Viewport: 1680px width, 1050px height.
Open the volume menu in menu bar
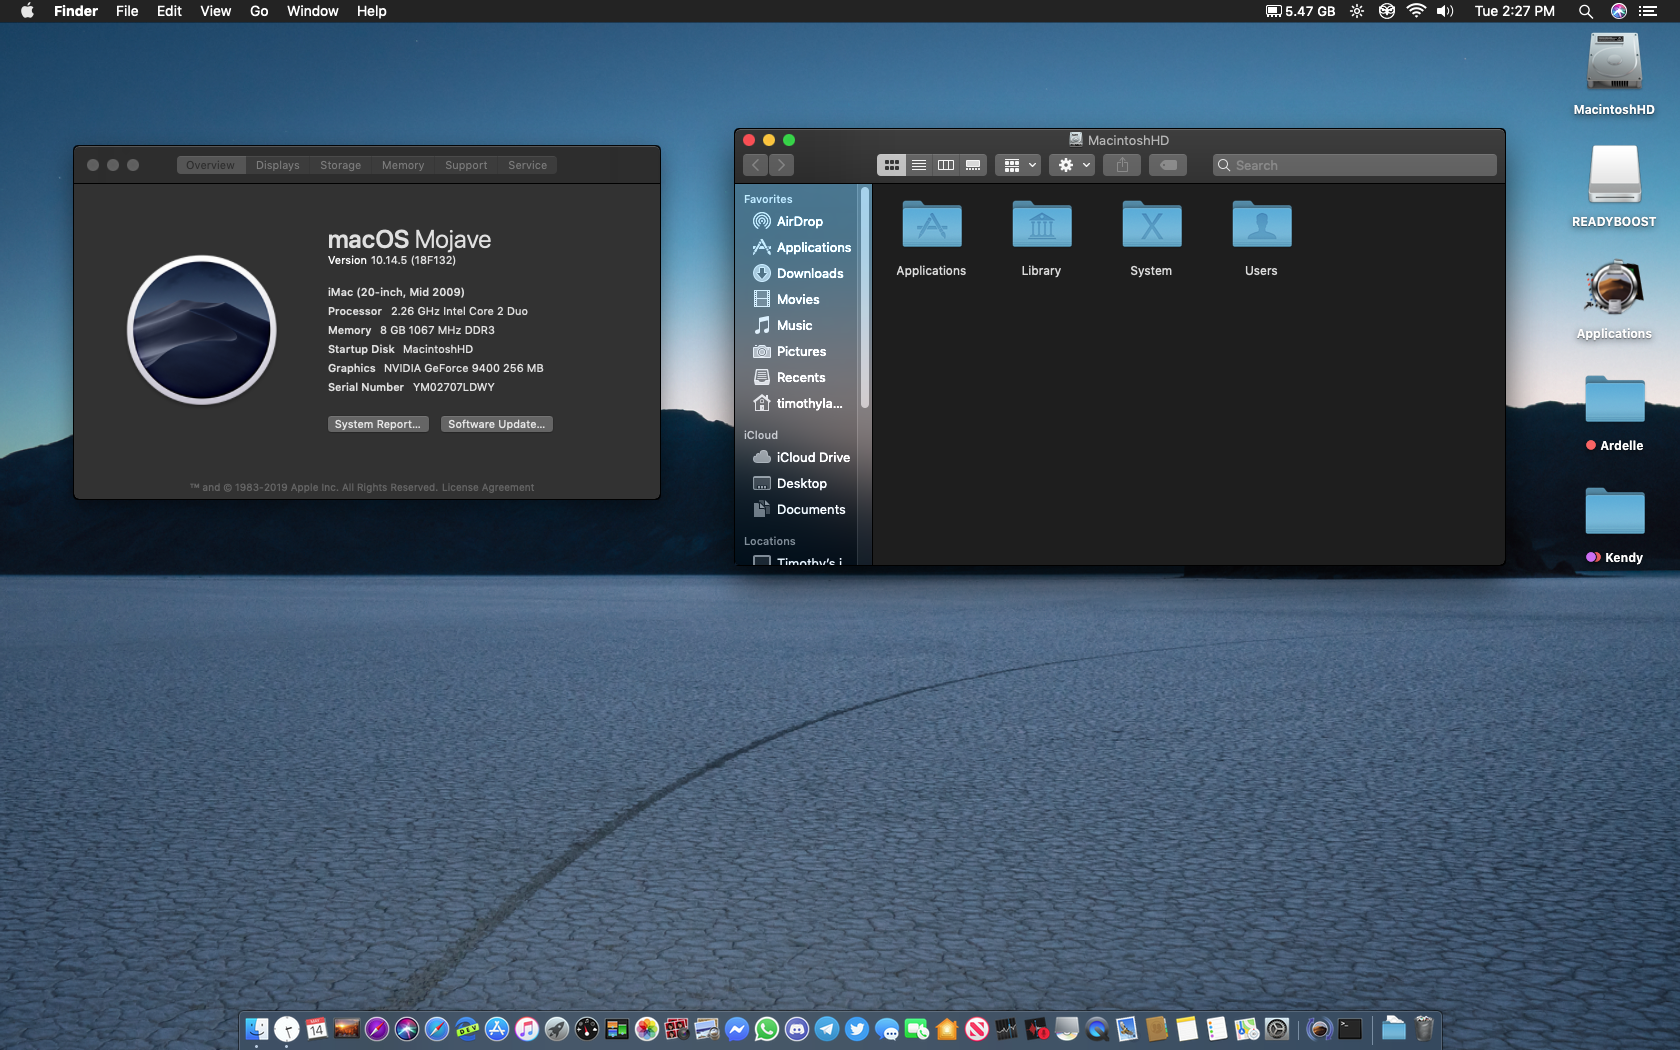pyautogui.click(x=1445, y=11)
